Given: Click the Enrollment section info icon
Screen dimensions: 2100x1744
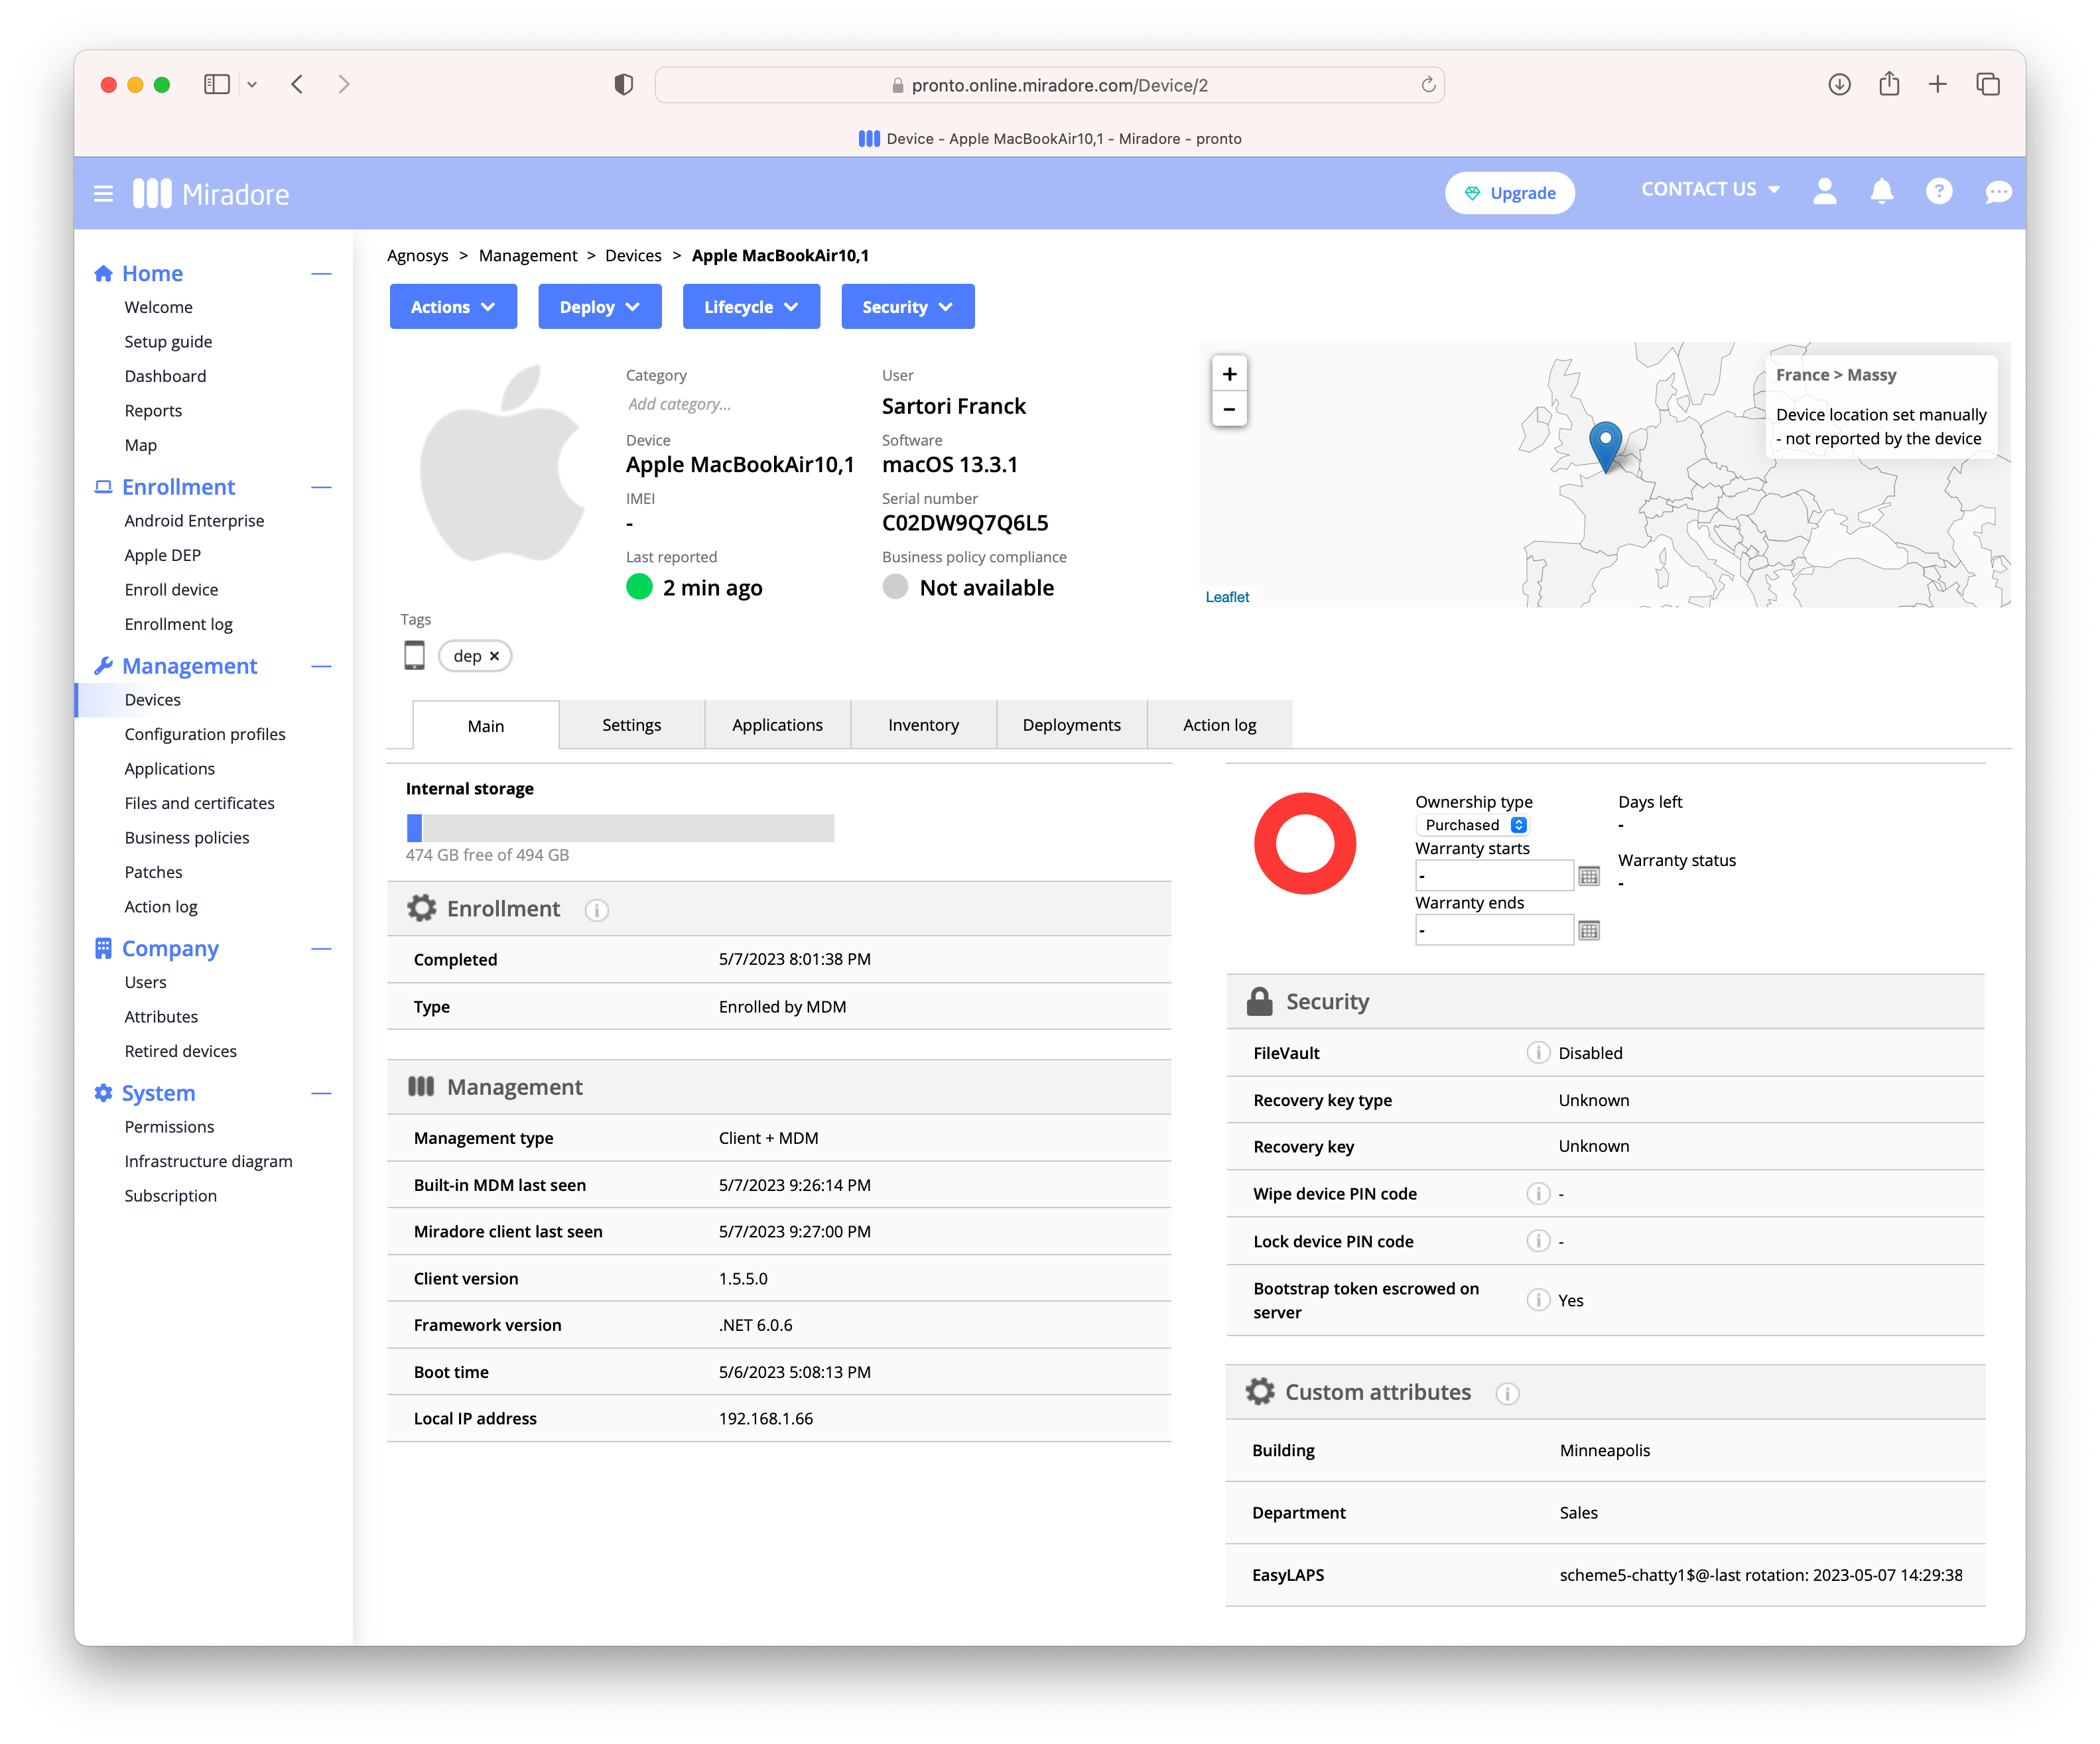Looking at the screenshot, I should coord(597,910).
